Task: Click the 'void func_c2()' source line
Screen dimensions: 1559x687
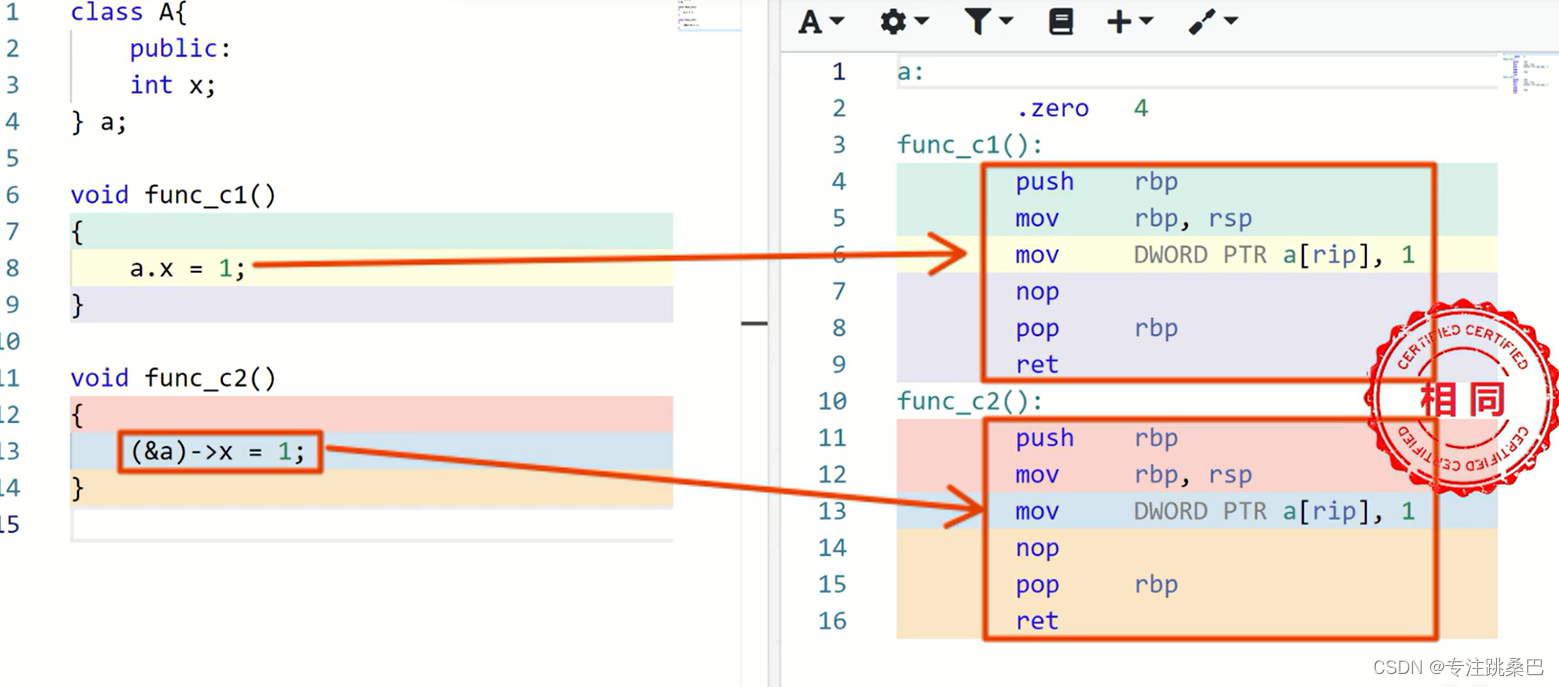Action: [x=173, y=378]
